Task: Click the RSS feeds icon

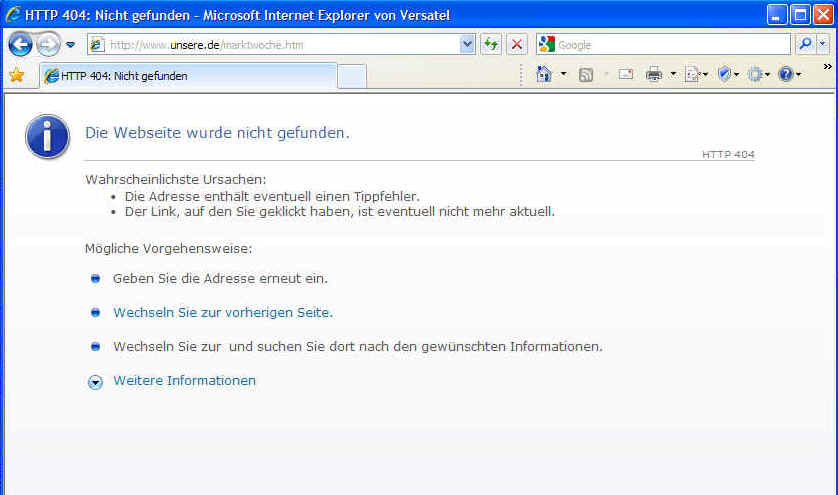Action: click(586, 75)
